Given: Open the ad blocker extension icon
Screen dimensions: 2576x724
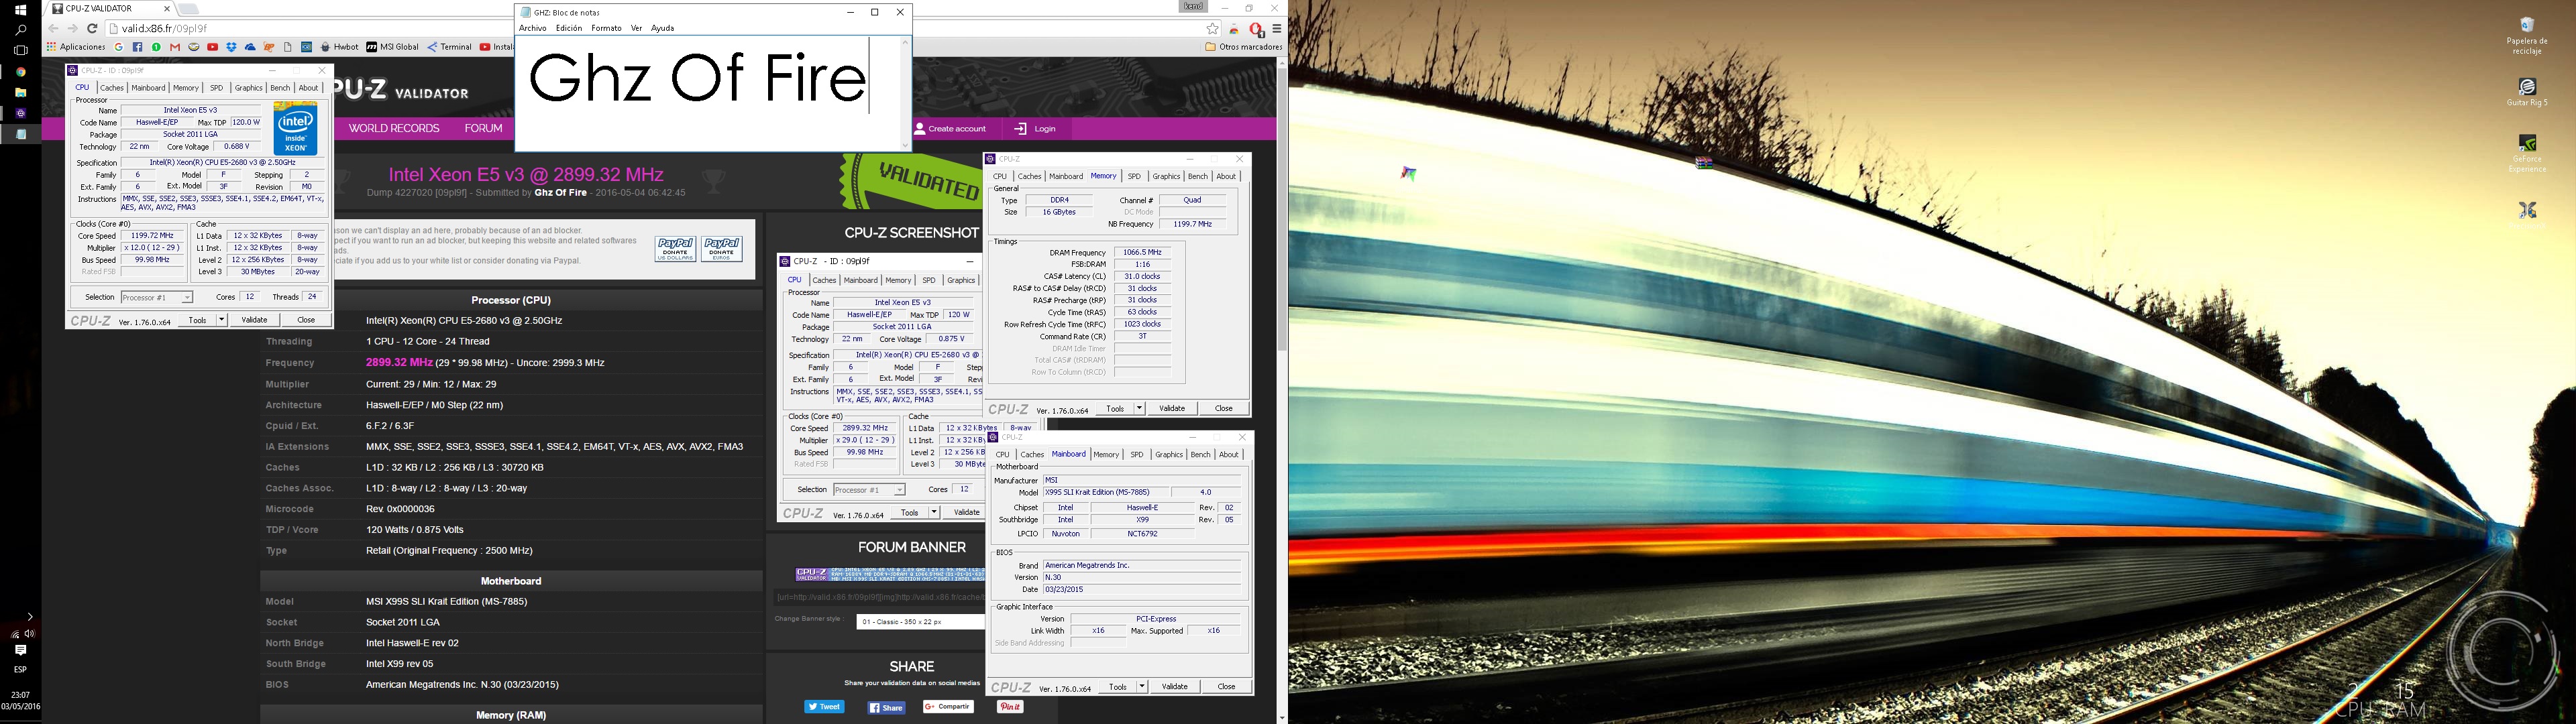Looking at the screenshot, I should [1257, 29].
